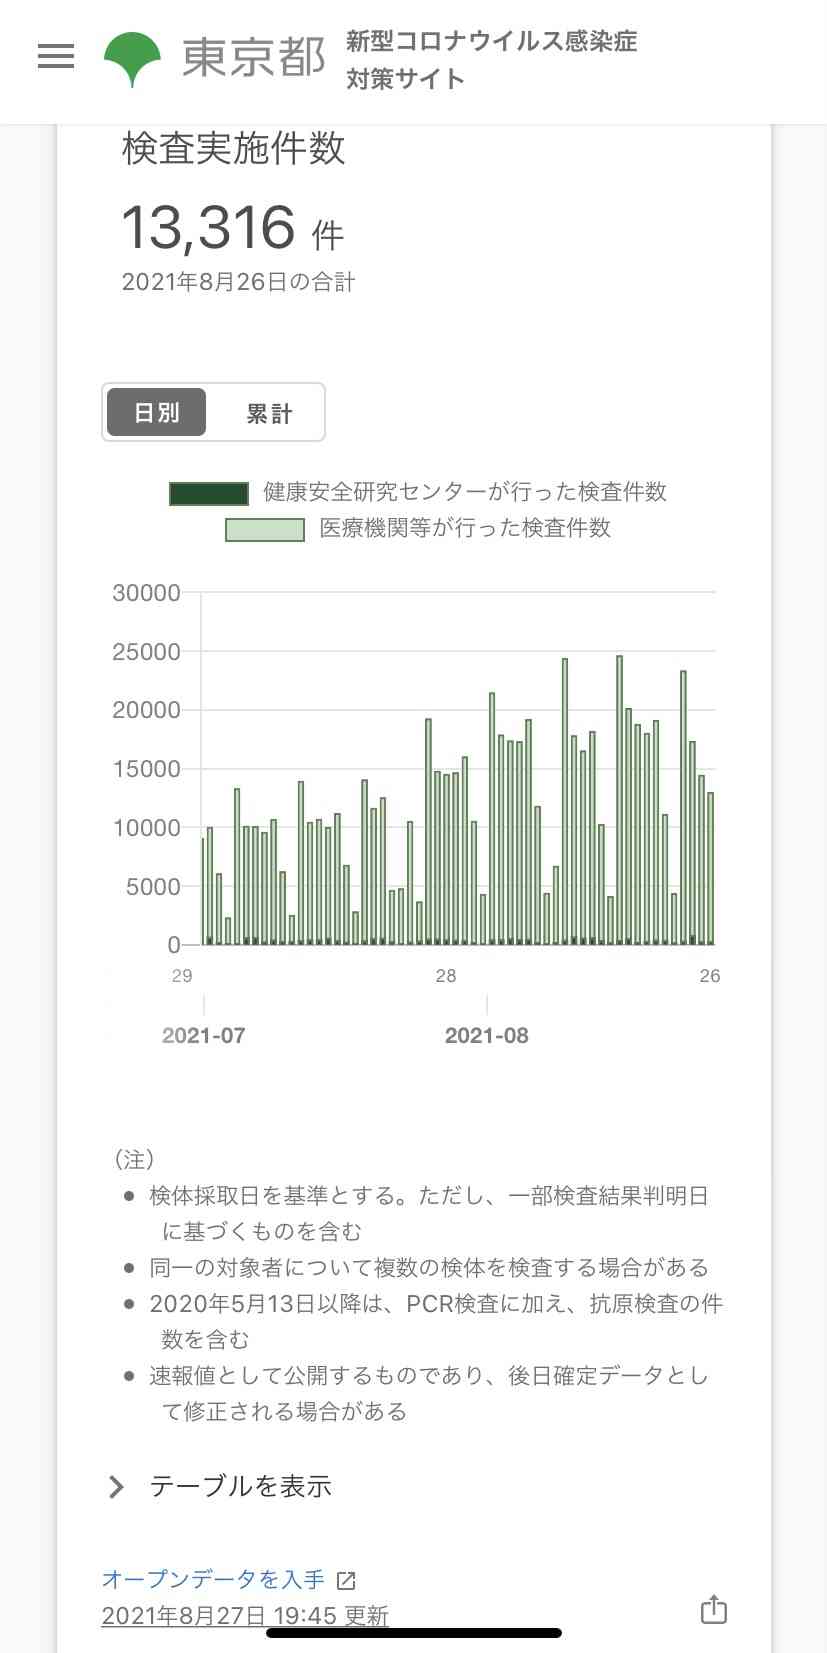Screen dimensions: 827x1653
Task: Click the chevron arrow next to テーブルを表示
Action: [116, 1487]
